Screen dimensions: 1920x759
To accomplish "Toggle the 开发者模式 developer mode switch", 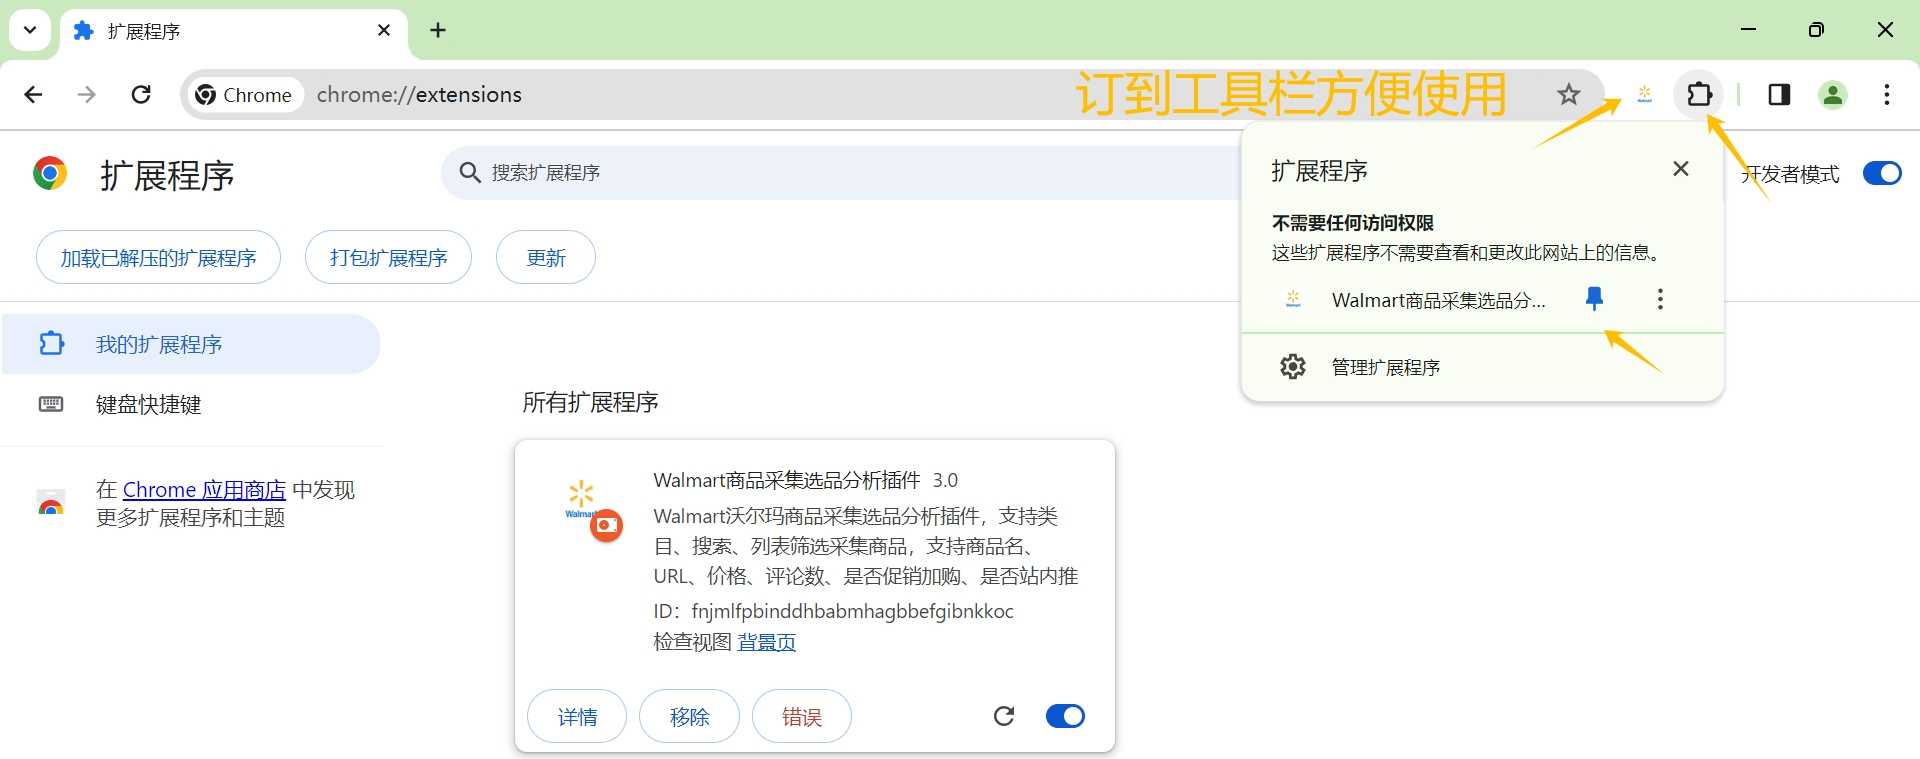I will tap(1882, 174).
